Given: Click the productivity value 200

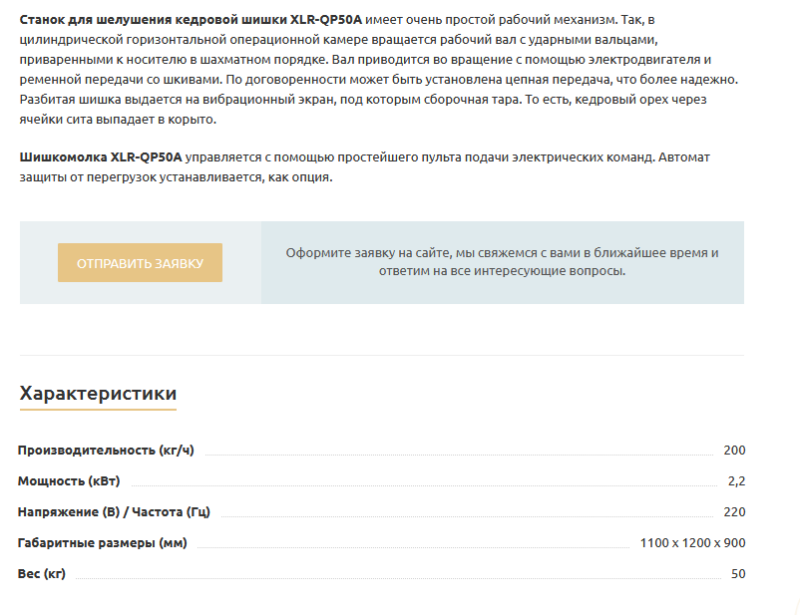Looking at the screenshot, I should point(734,450).
